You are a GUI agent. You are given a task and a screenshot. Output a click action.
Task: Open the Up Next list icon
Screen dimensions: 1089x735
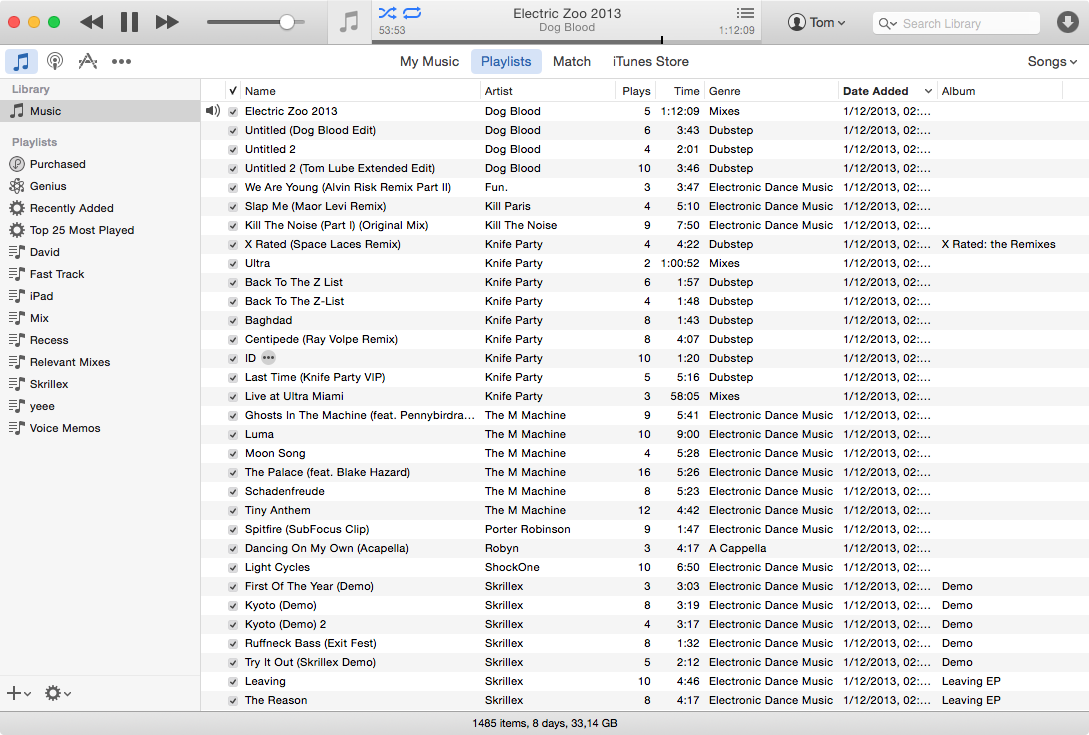pos(745,13)
